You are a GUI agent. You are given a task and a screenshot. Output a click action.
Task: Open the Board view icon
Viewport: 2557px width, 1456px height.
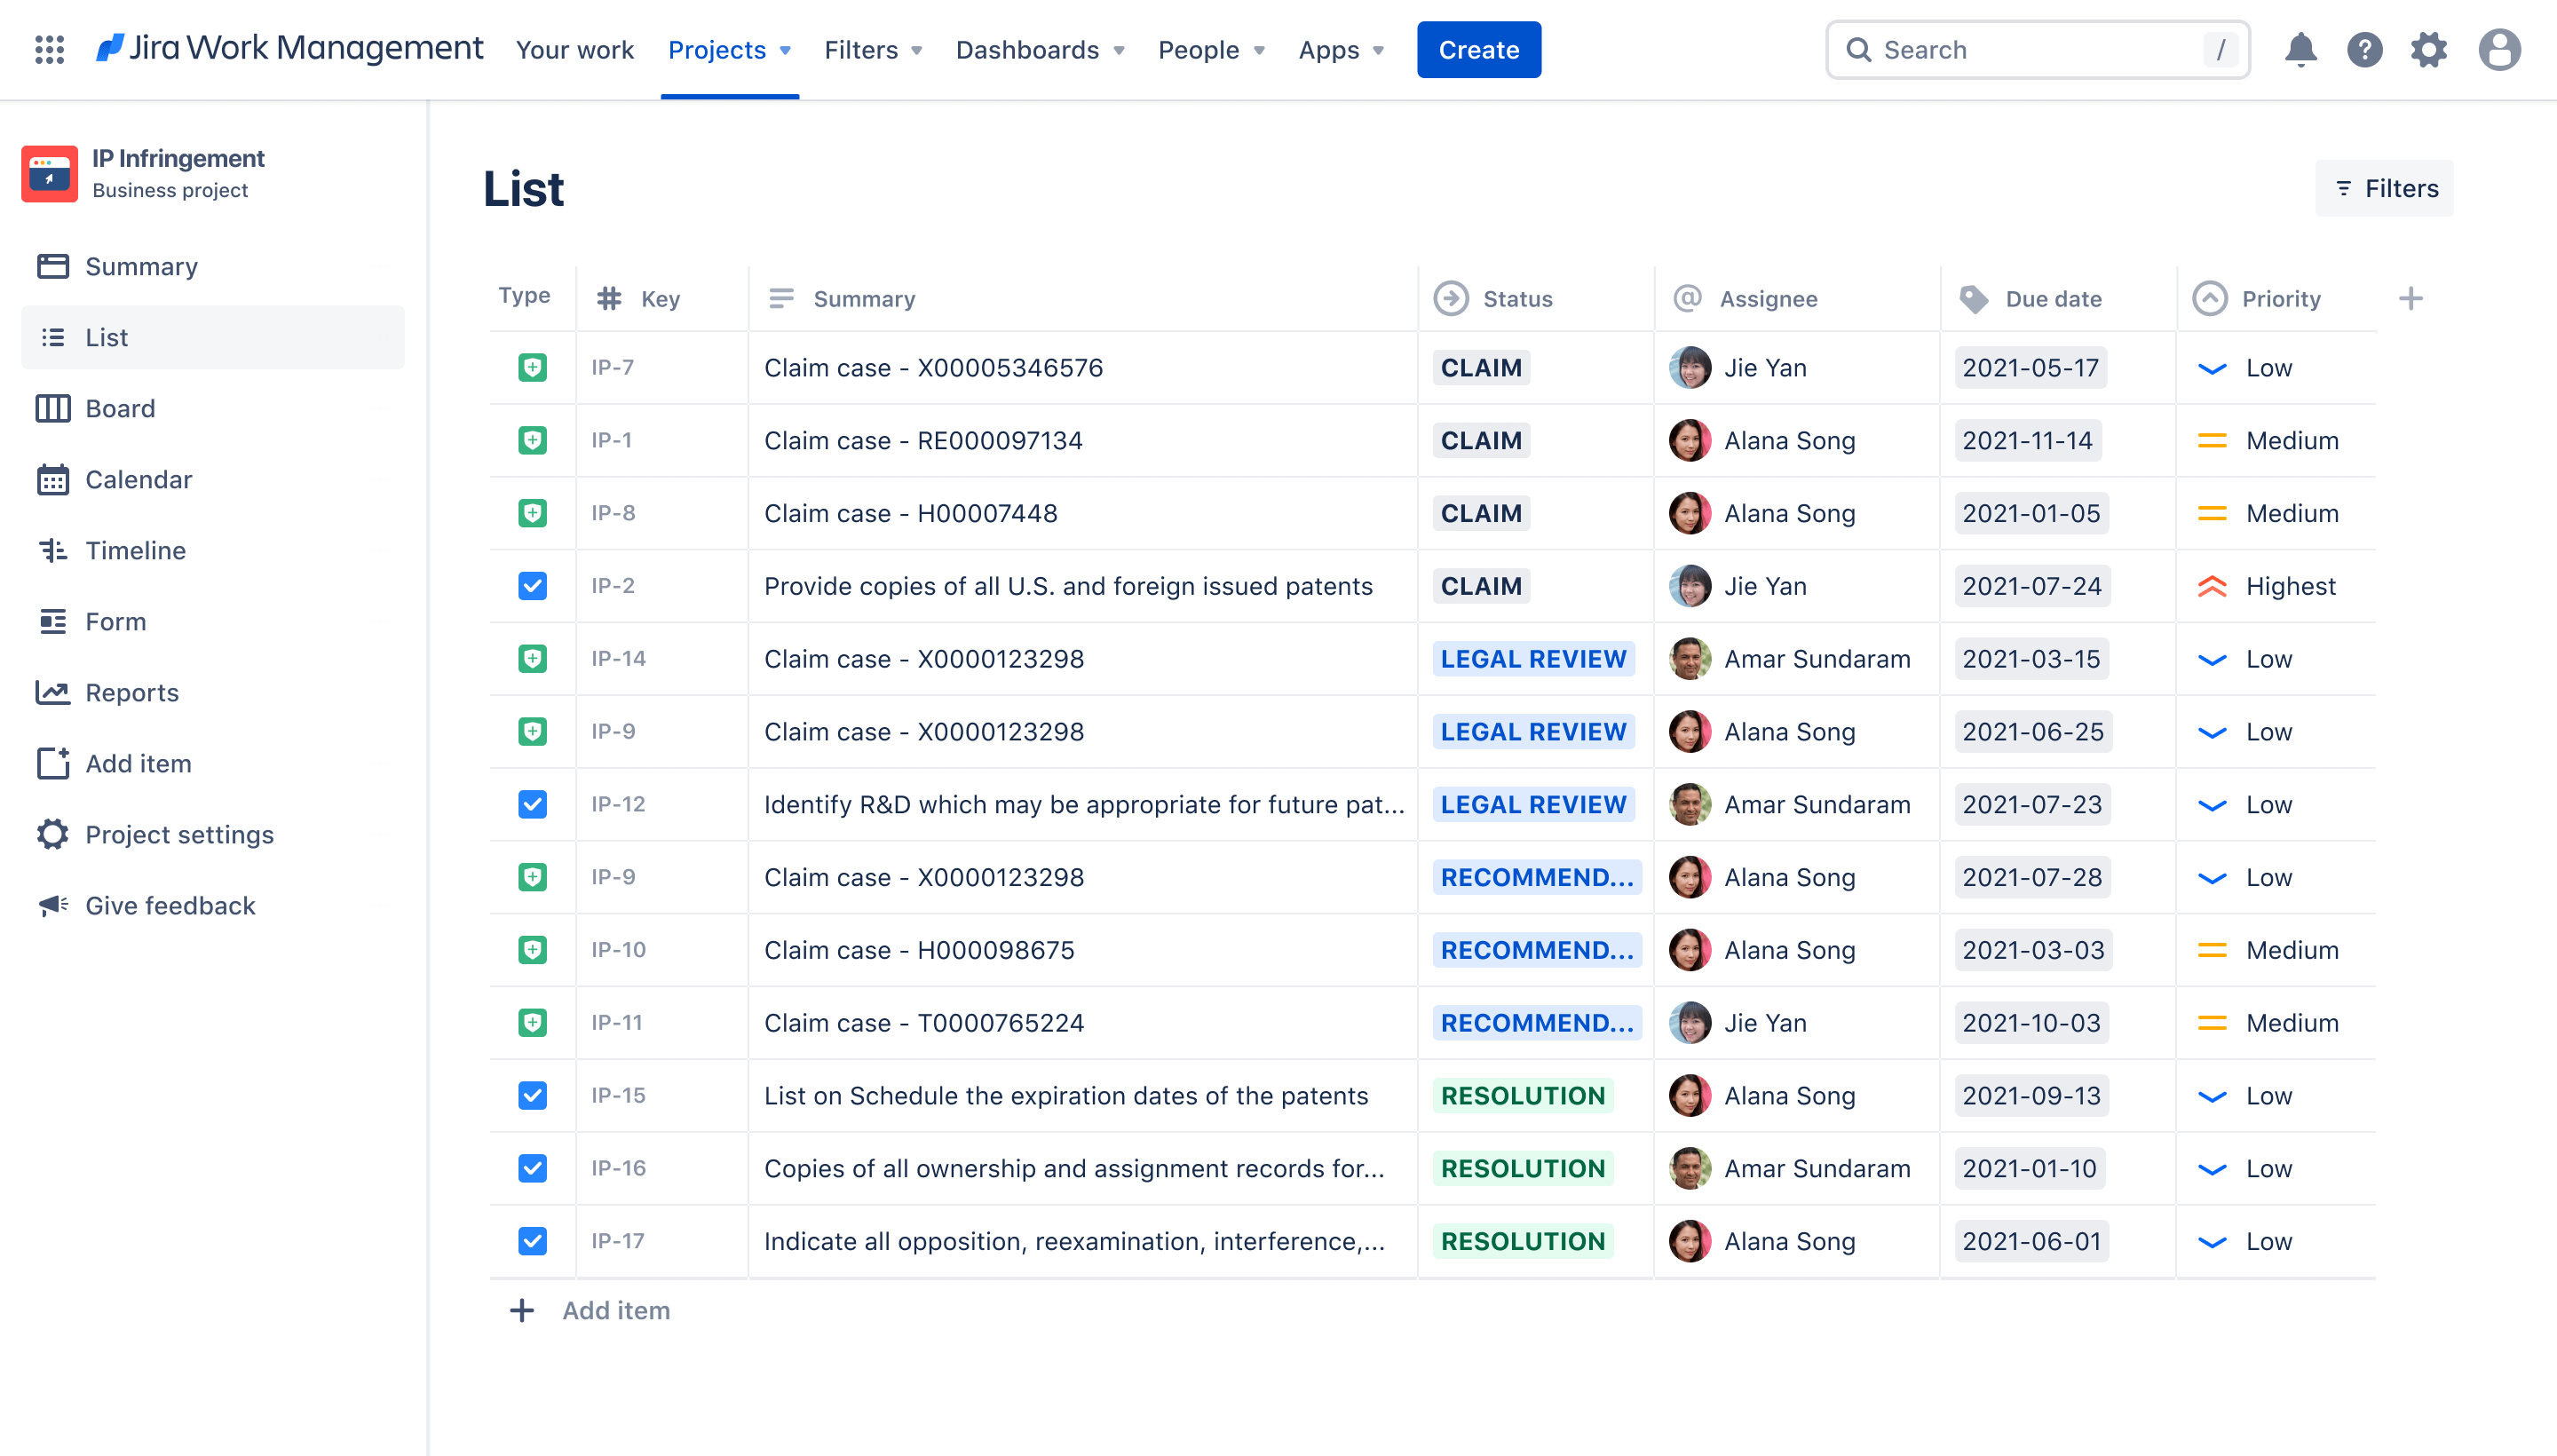(52, 406)
